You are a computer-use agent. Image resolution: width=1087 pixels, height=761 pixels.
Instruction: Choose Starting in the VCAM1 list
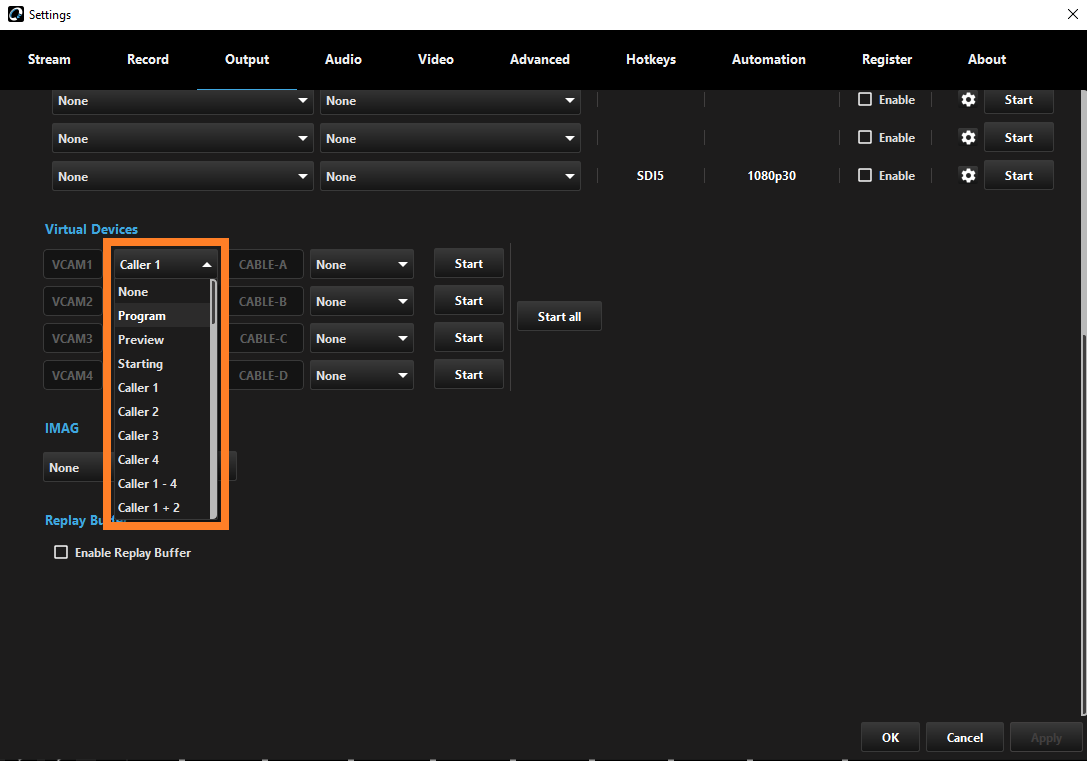(x=162, y=364)
